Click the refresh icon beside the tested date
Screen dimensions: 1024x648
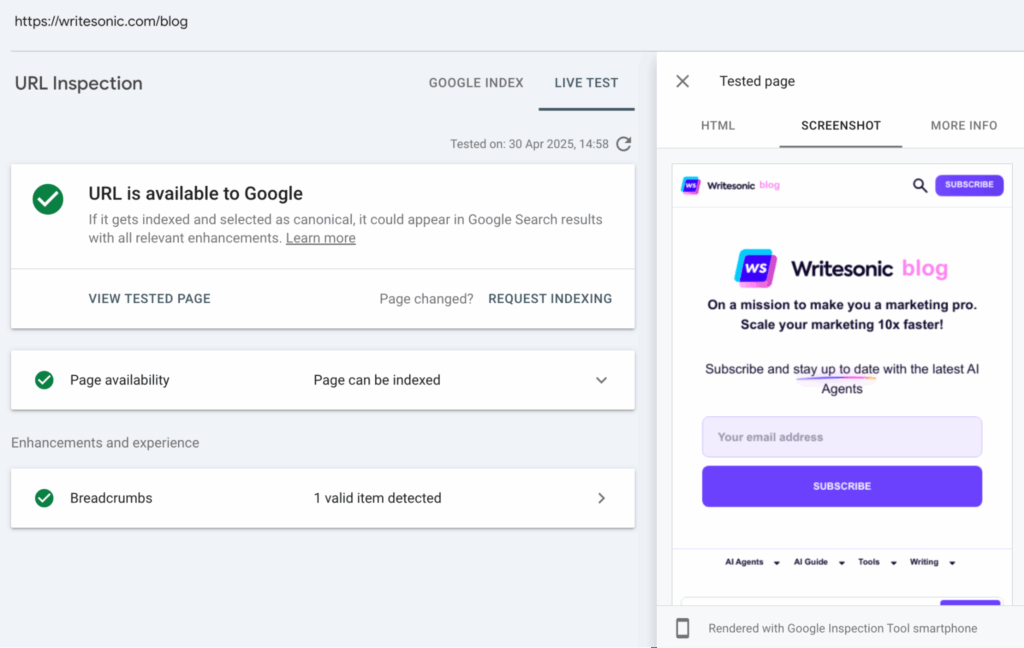(x=624, y=144)
